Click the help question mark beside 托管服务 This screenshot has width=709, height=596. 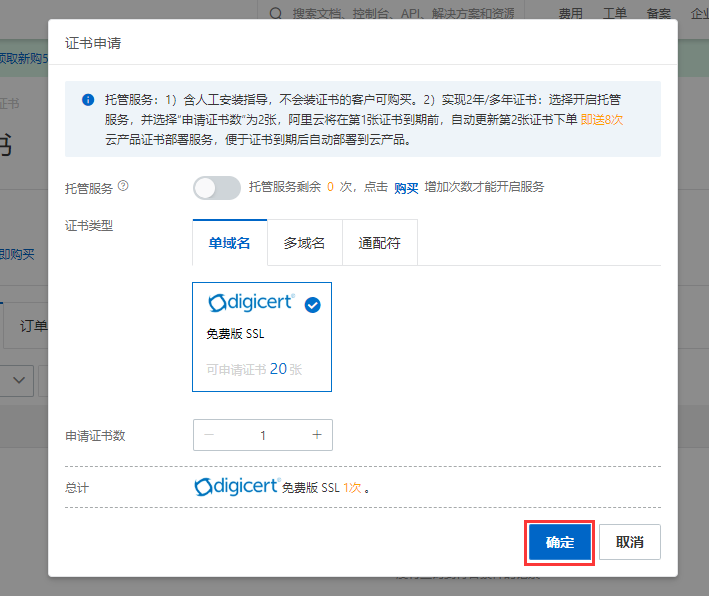click(x=123, y=187)
